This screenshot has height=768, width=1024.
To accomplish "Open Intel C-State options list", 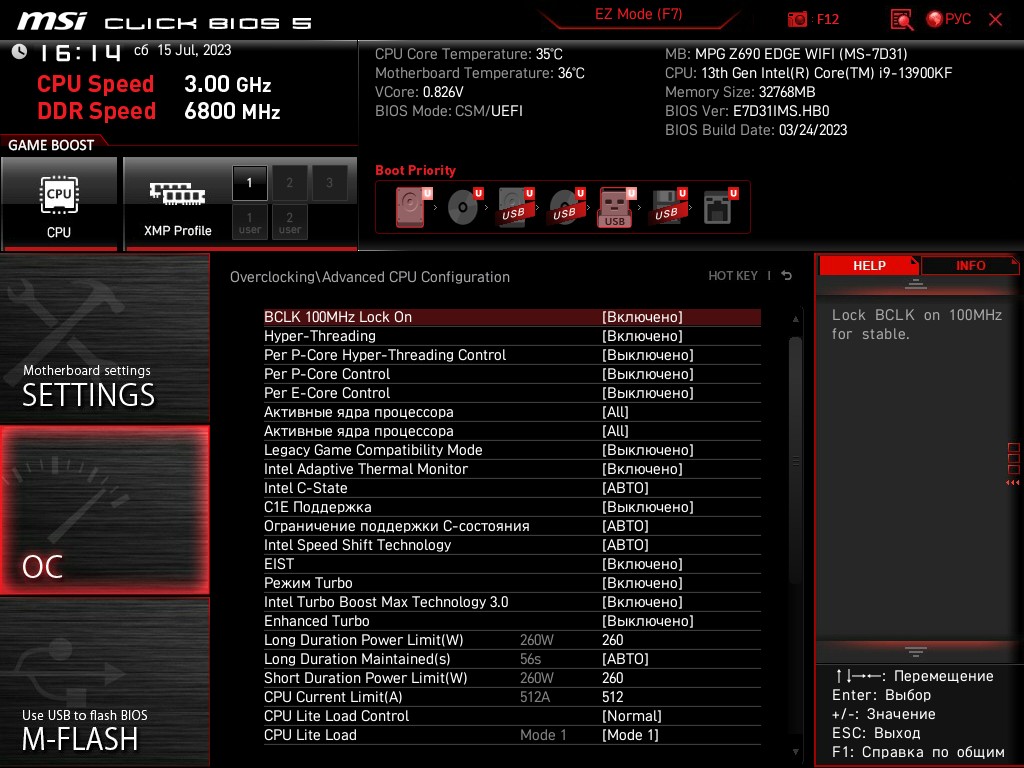I will [512, 488].
